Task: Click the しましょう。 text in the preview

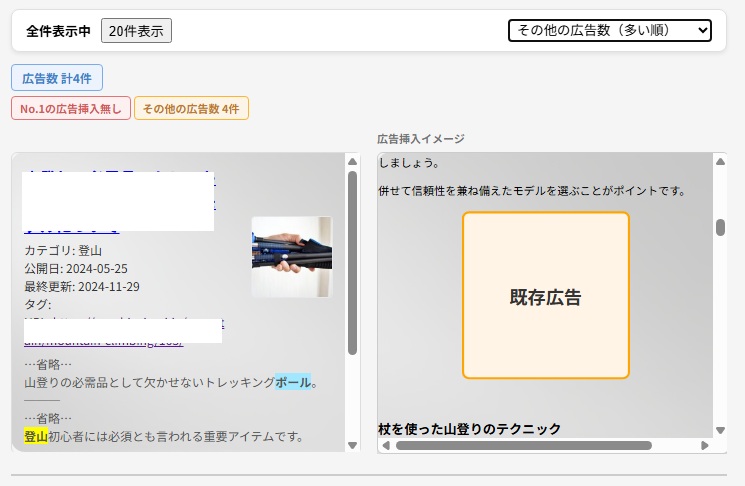Action: 409,163
